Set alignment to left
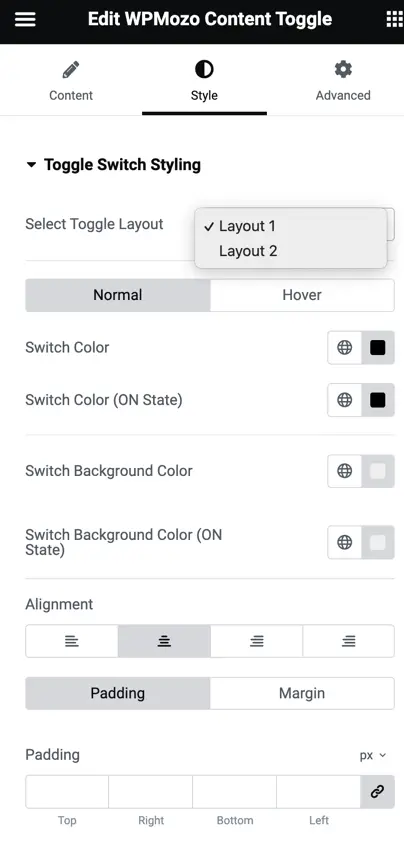 [x=72, y=641]
